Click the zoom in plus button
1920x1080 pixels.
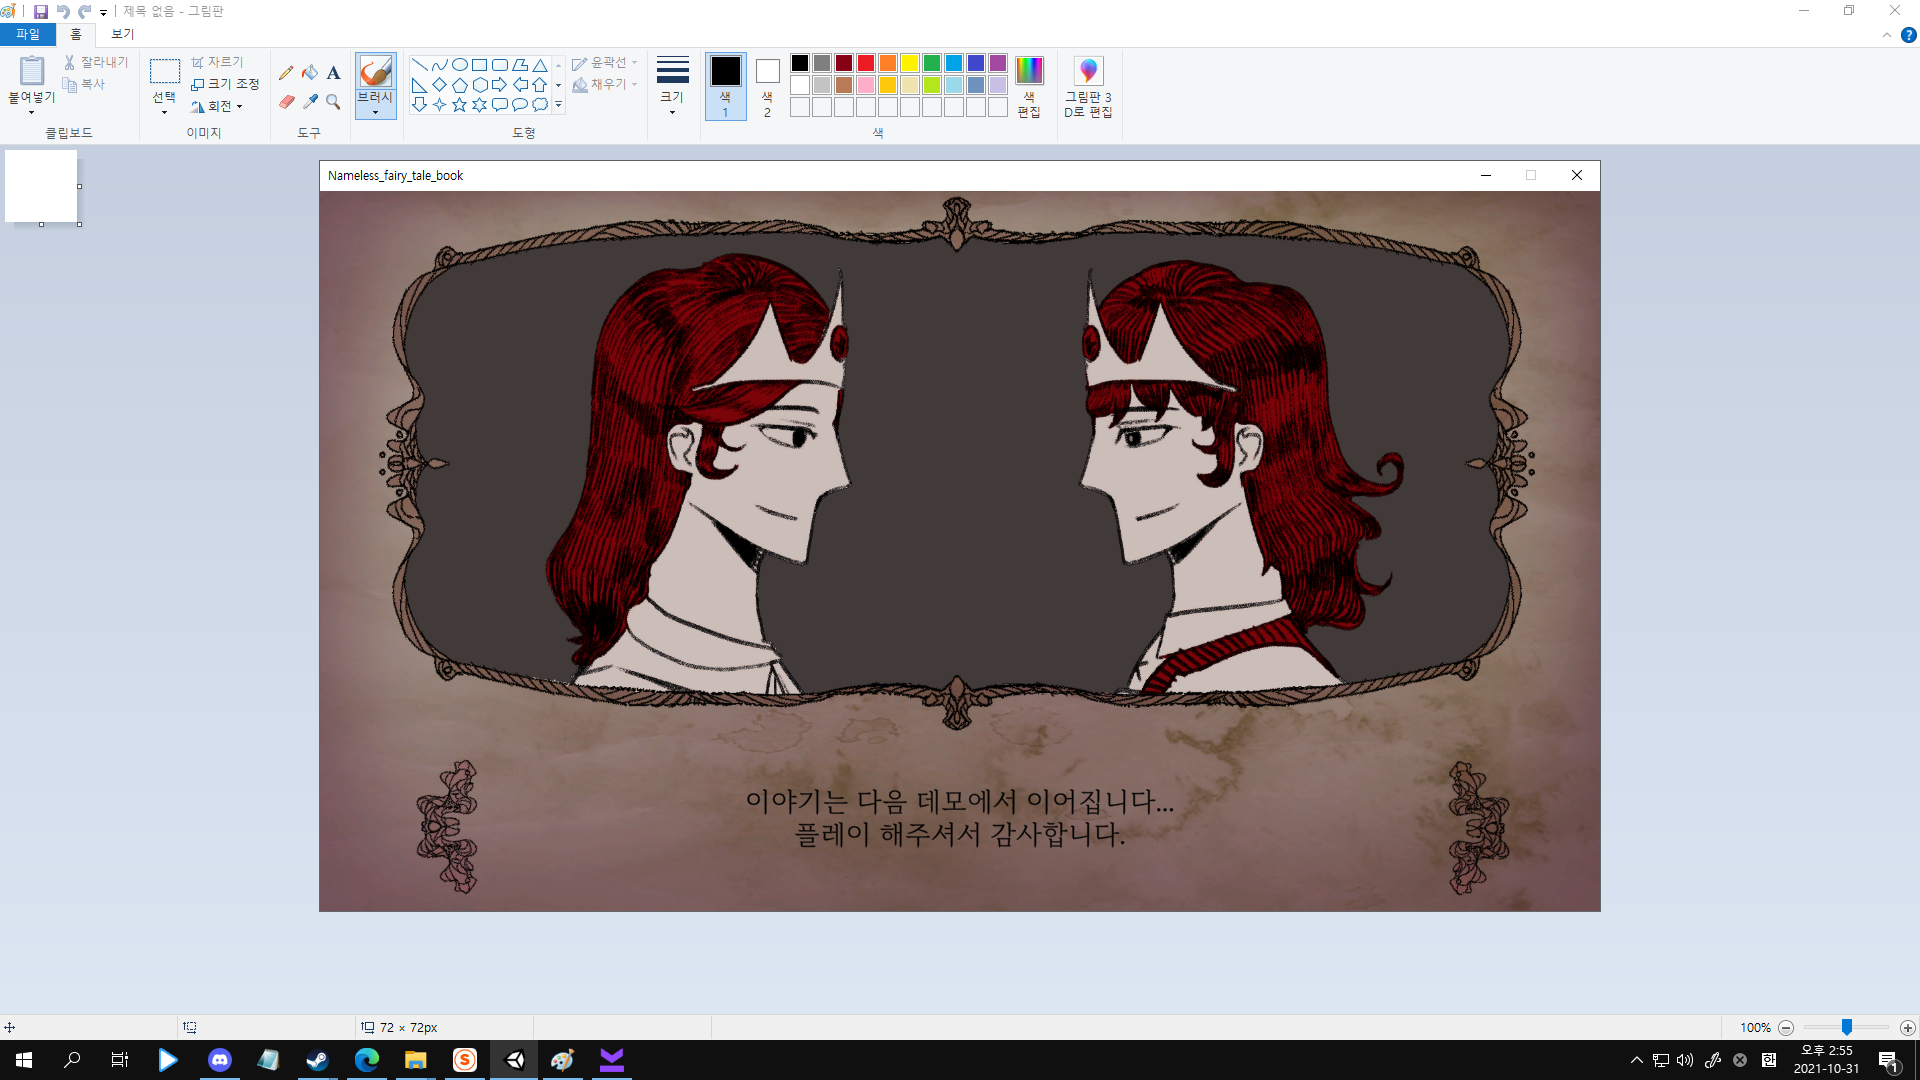1907,1027
